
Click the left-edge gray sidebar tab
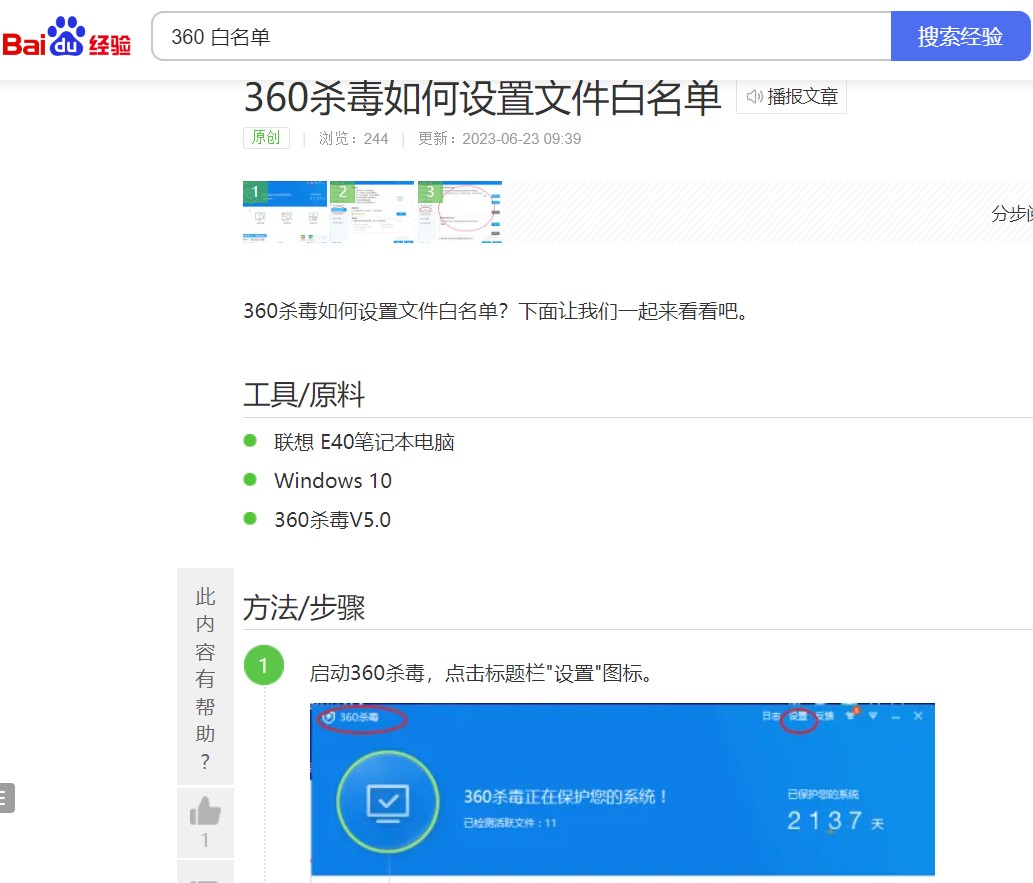point(7,797)
